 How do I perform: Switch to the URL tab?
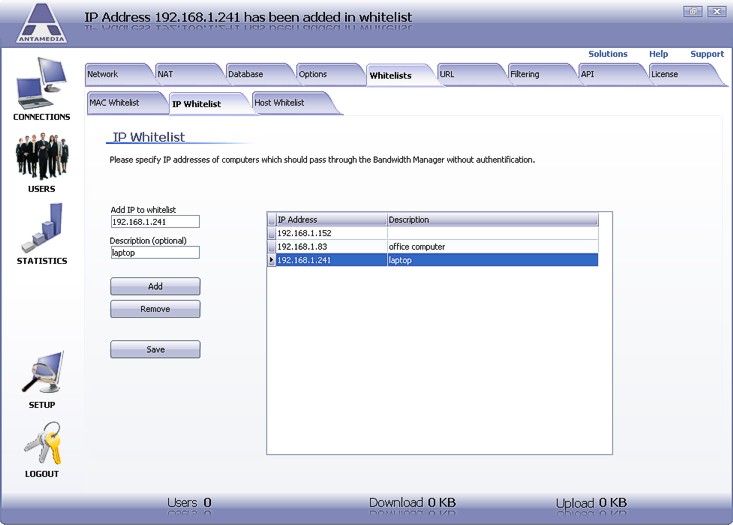point(472,74)
